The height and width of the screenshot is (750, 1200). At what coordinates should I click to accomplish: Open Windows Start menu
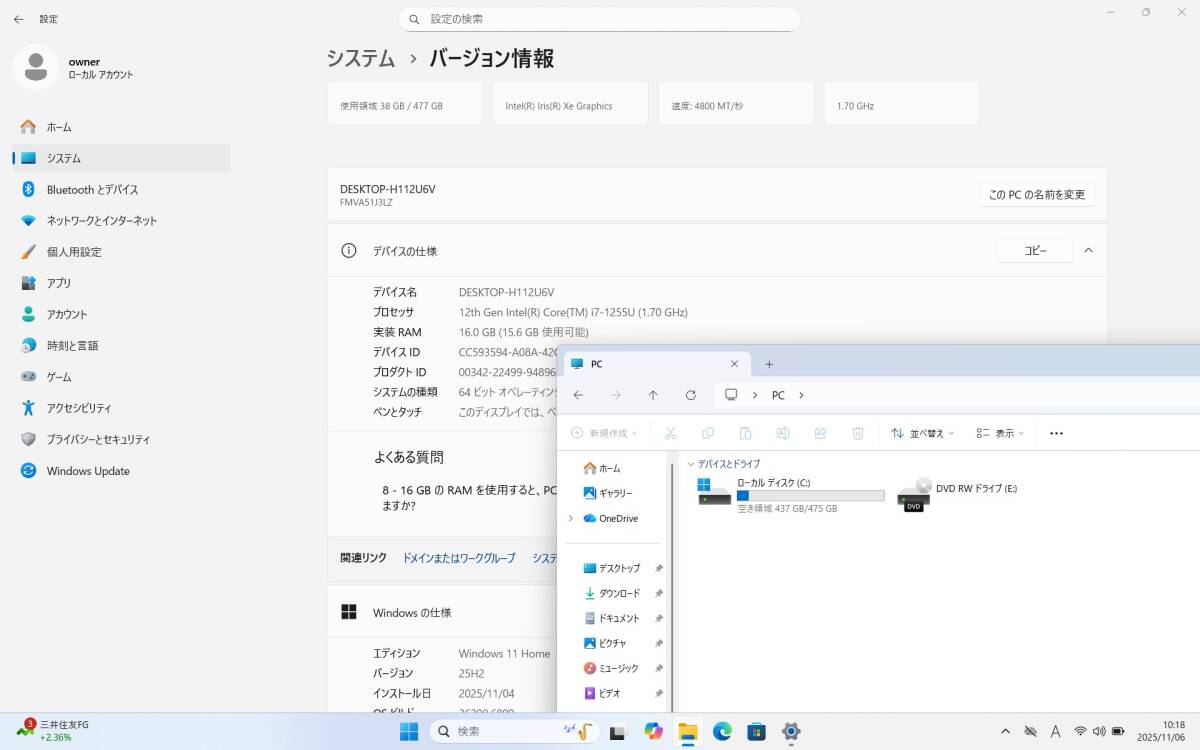[409, 731]
